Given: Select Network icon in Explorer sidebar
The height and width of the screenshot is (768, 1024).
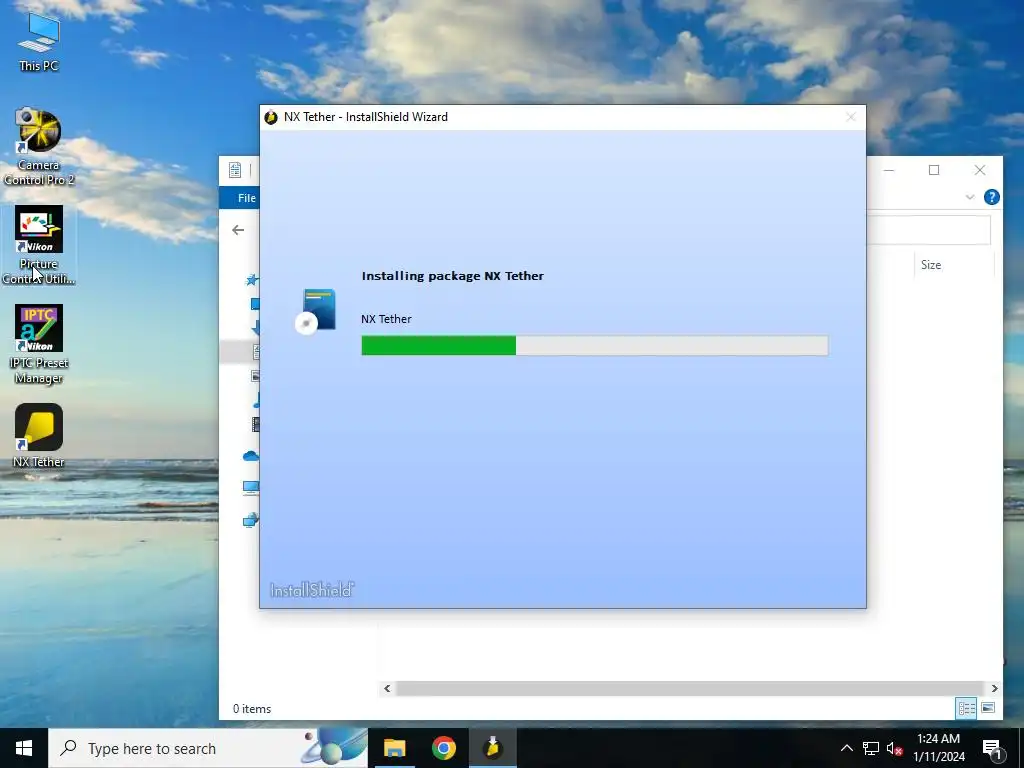Looking at the screenshot, I should [x=251, y=520].
